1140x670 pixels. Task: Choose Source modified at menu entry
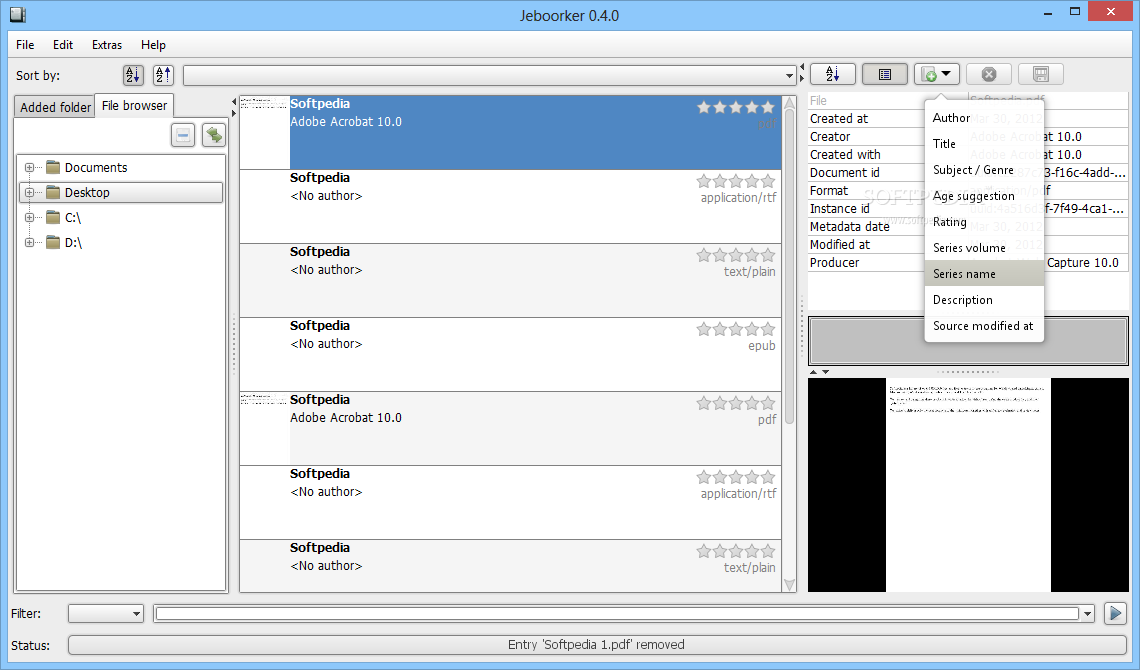click(x=984, y=326)
